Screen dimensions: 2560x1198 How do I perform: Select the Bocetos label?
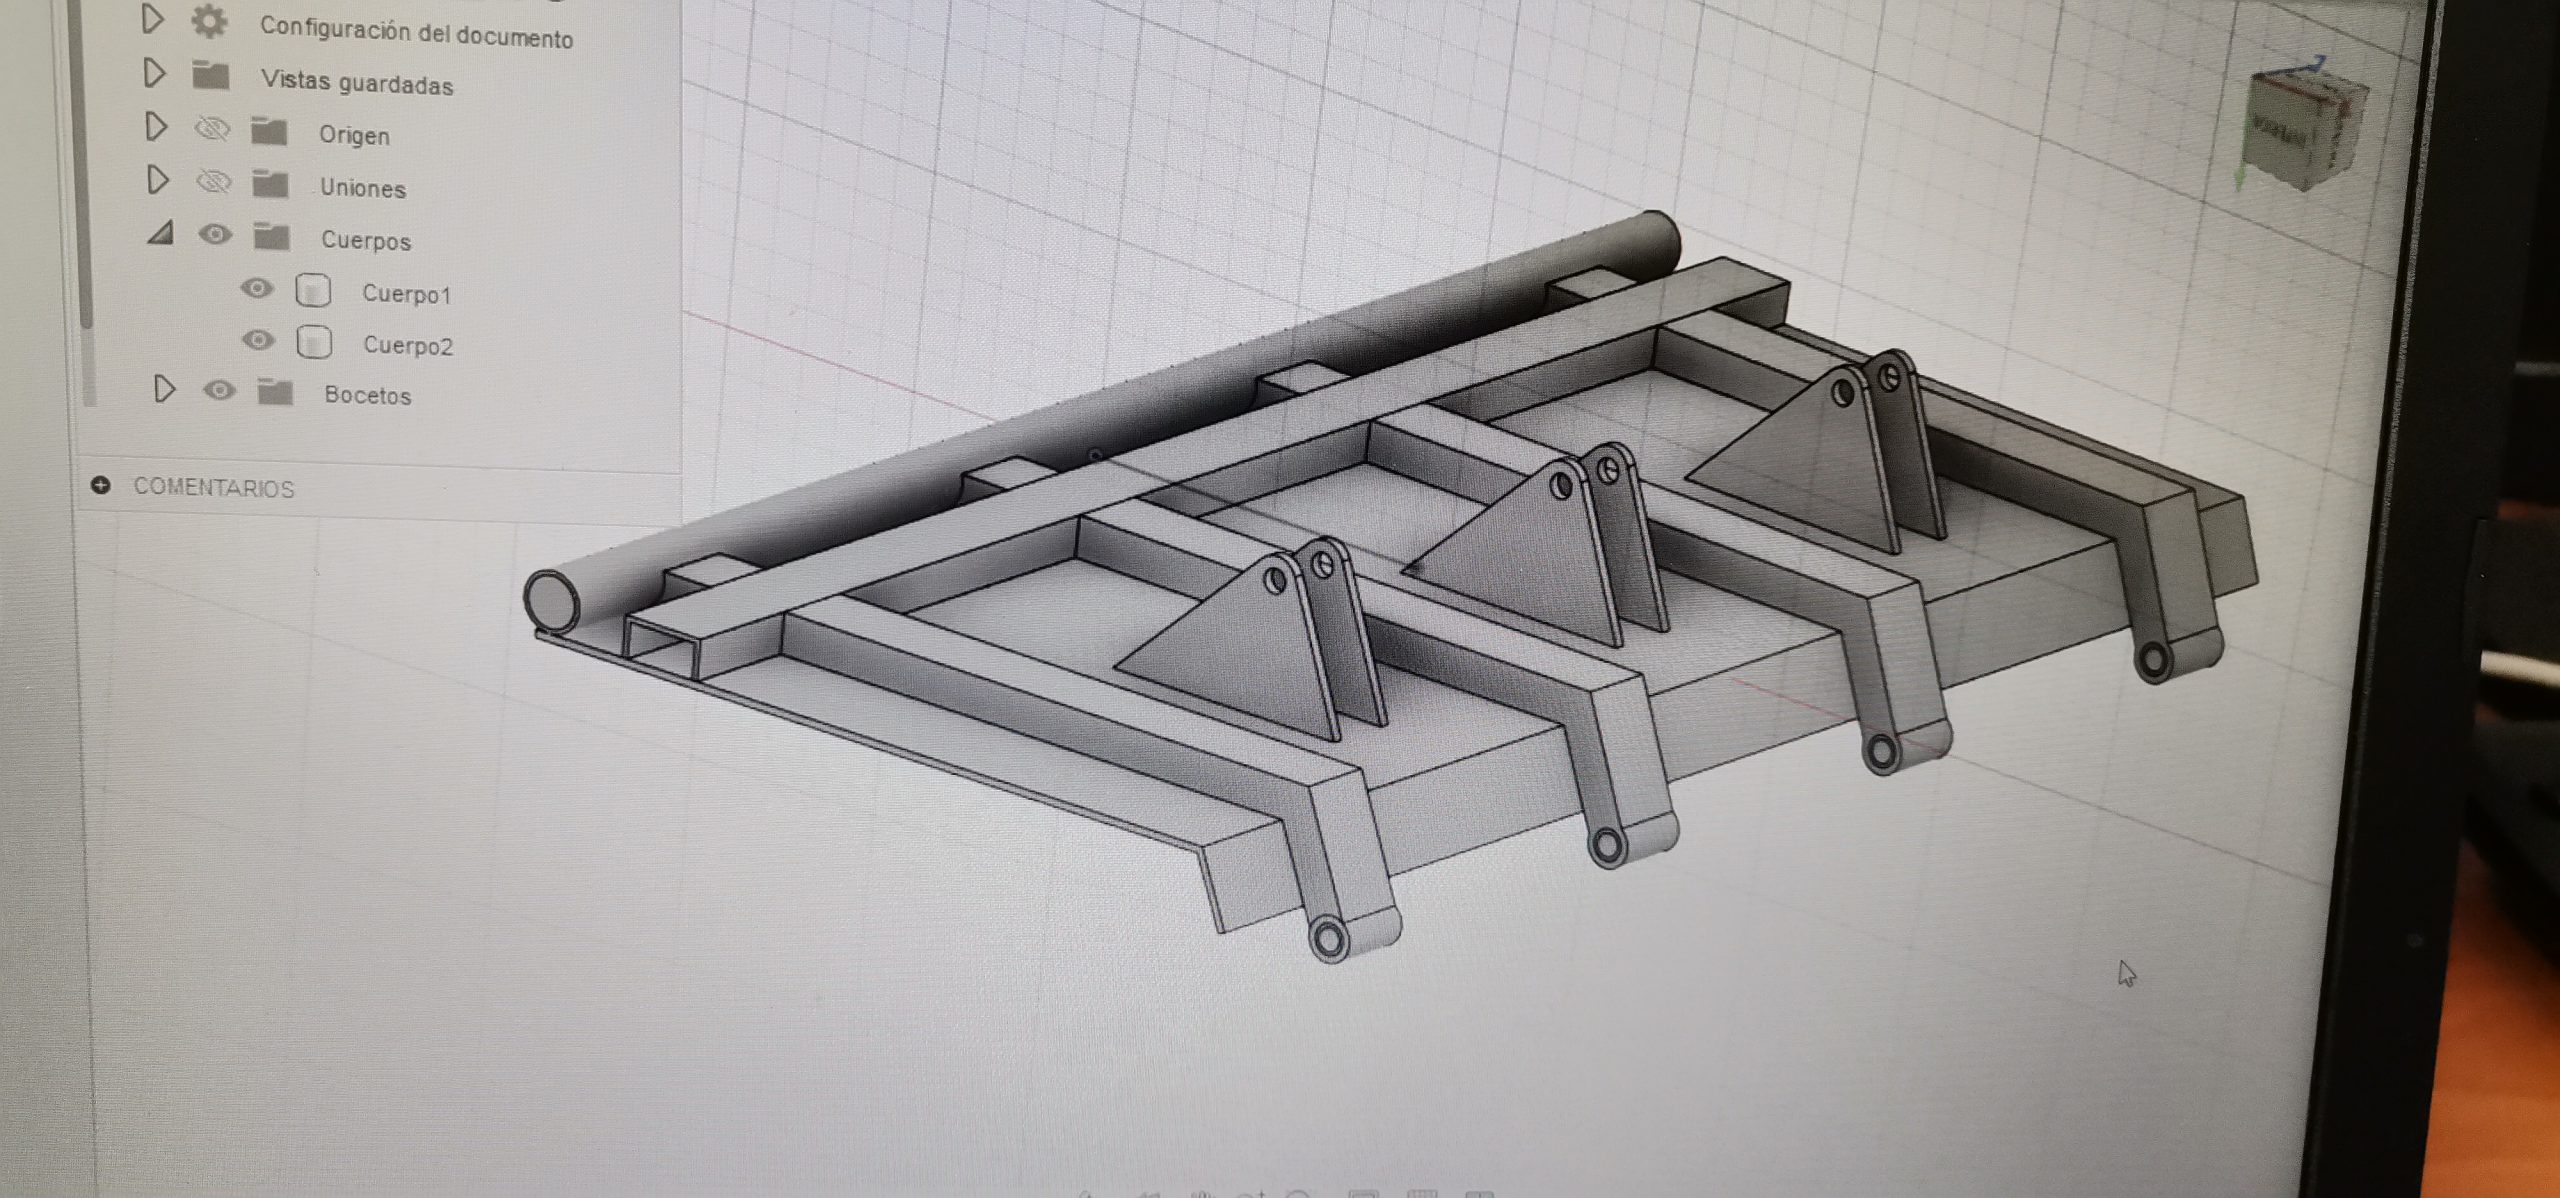pos(367,396)
